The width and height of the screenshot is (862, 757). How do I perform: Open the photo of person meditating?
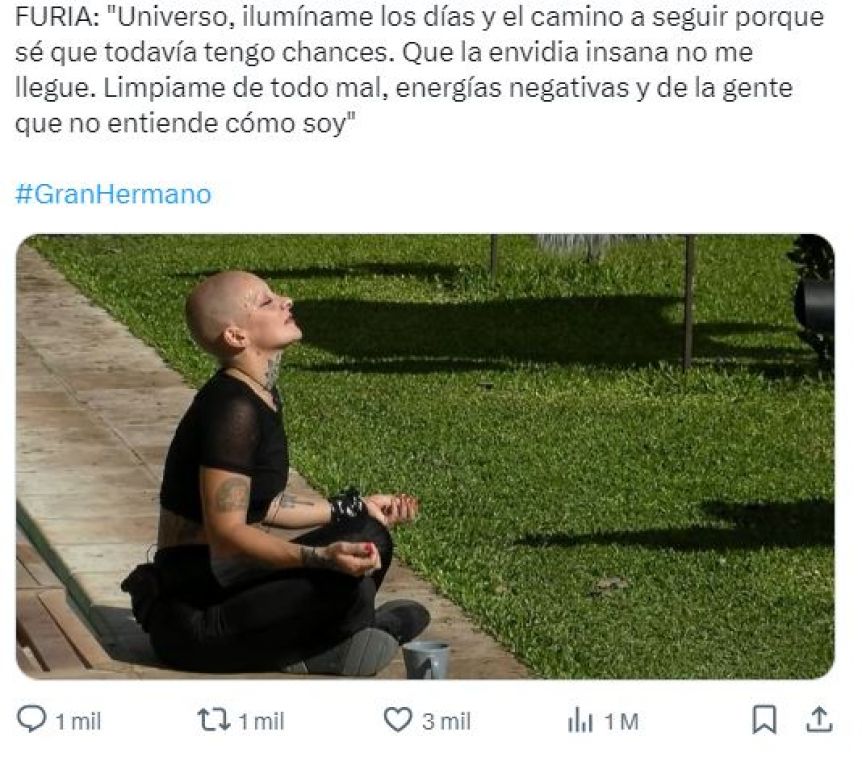click(x=425, y=456)
